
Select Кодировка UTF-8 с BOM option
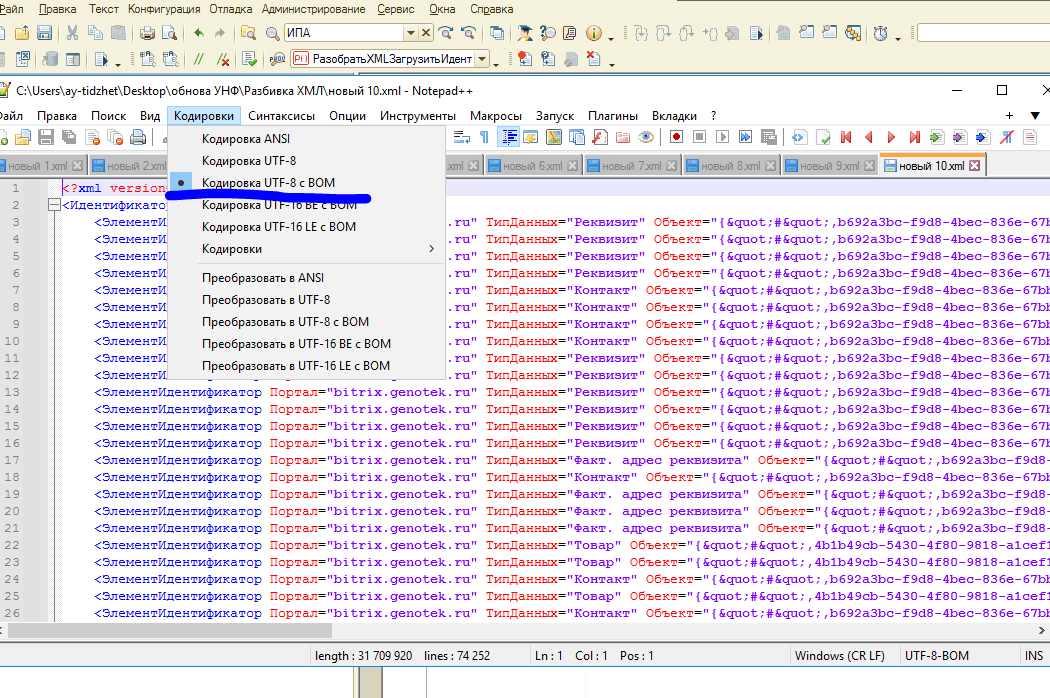pos(305,183)
